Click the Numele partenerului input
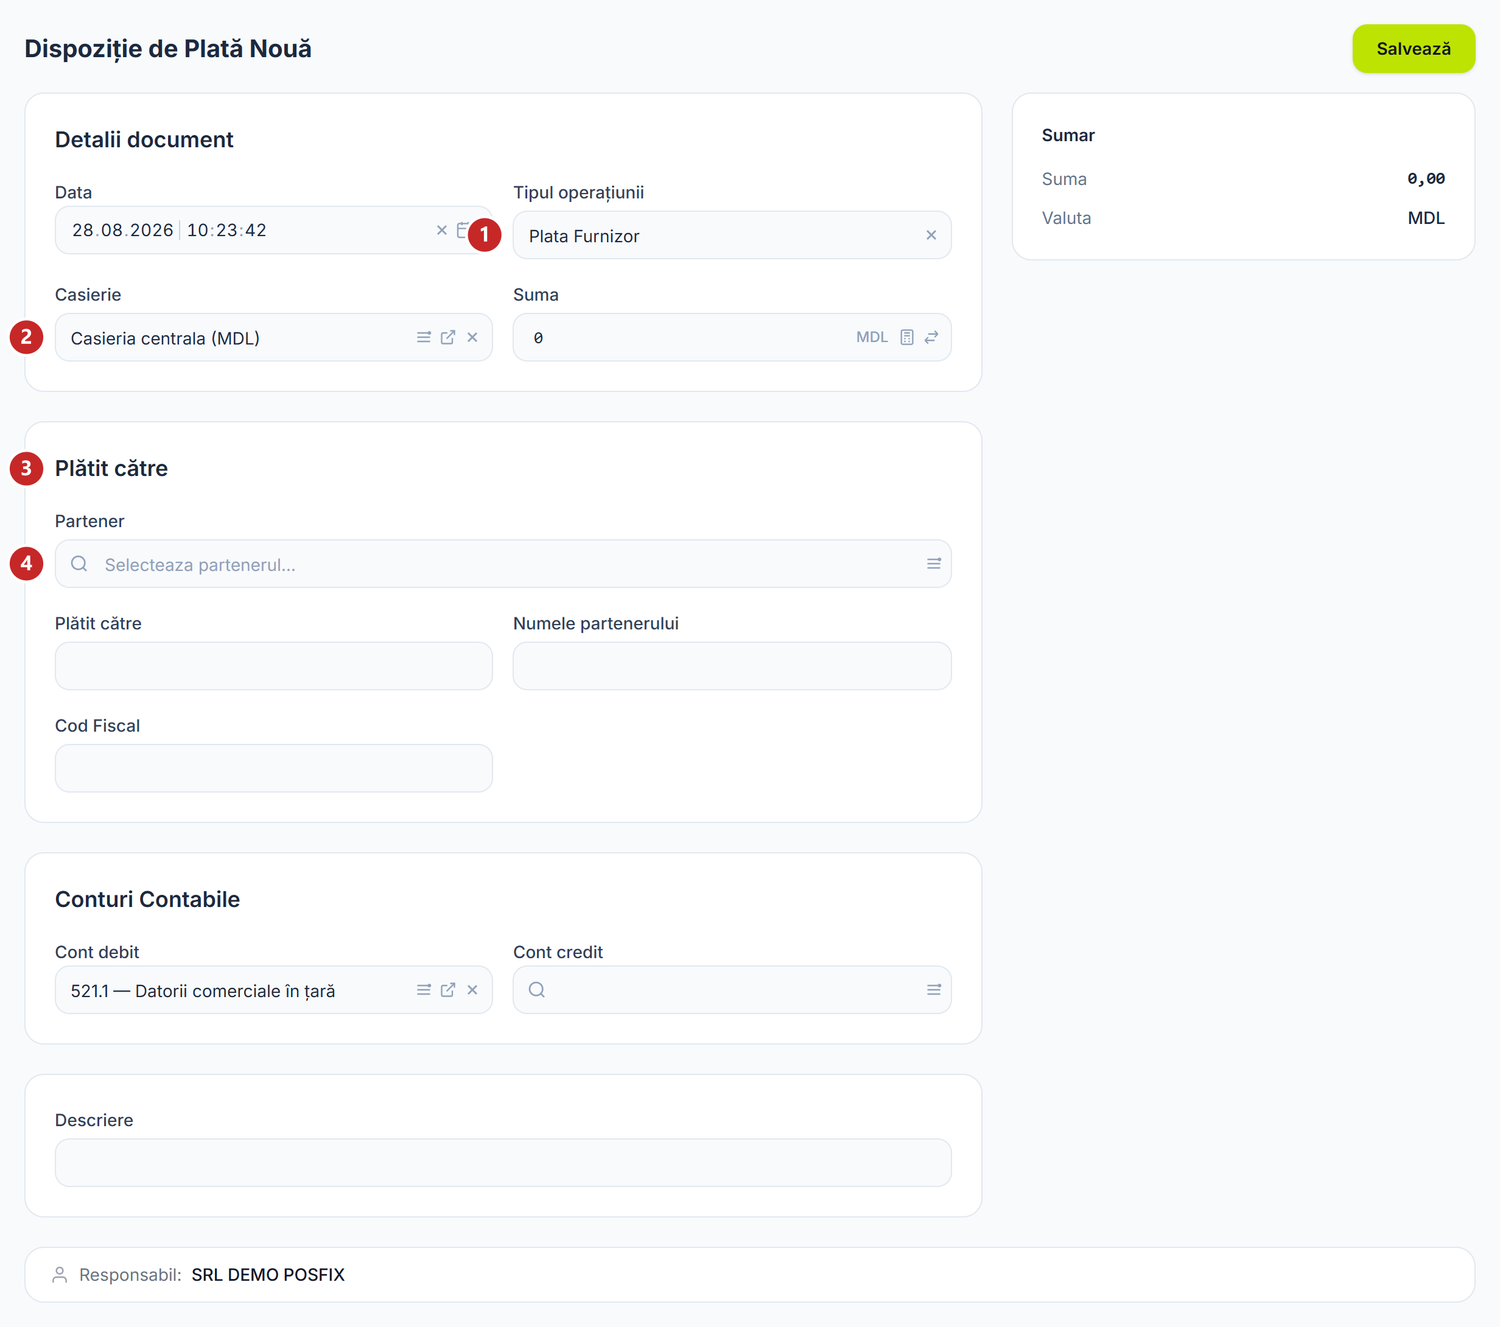Screen dimensions: 1500x1327 [732, 666]
